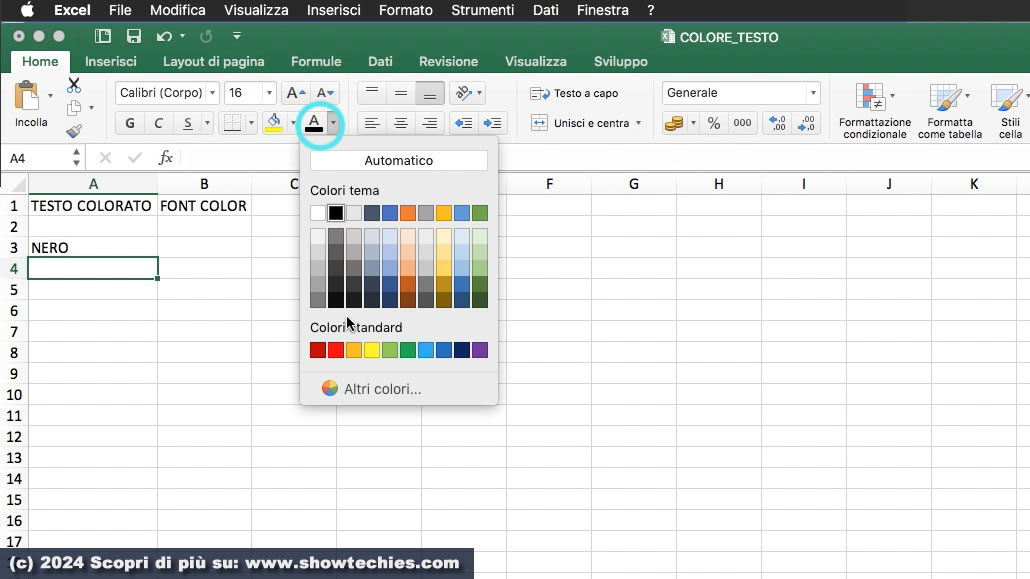The width and height of the screenshot is (1030, 579).
Task: Select column H header
Action: pos(719,184)
